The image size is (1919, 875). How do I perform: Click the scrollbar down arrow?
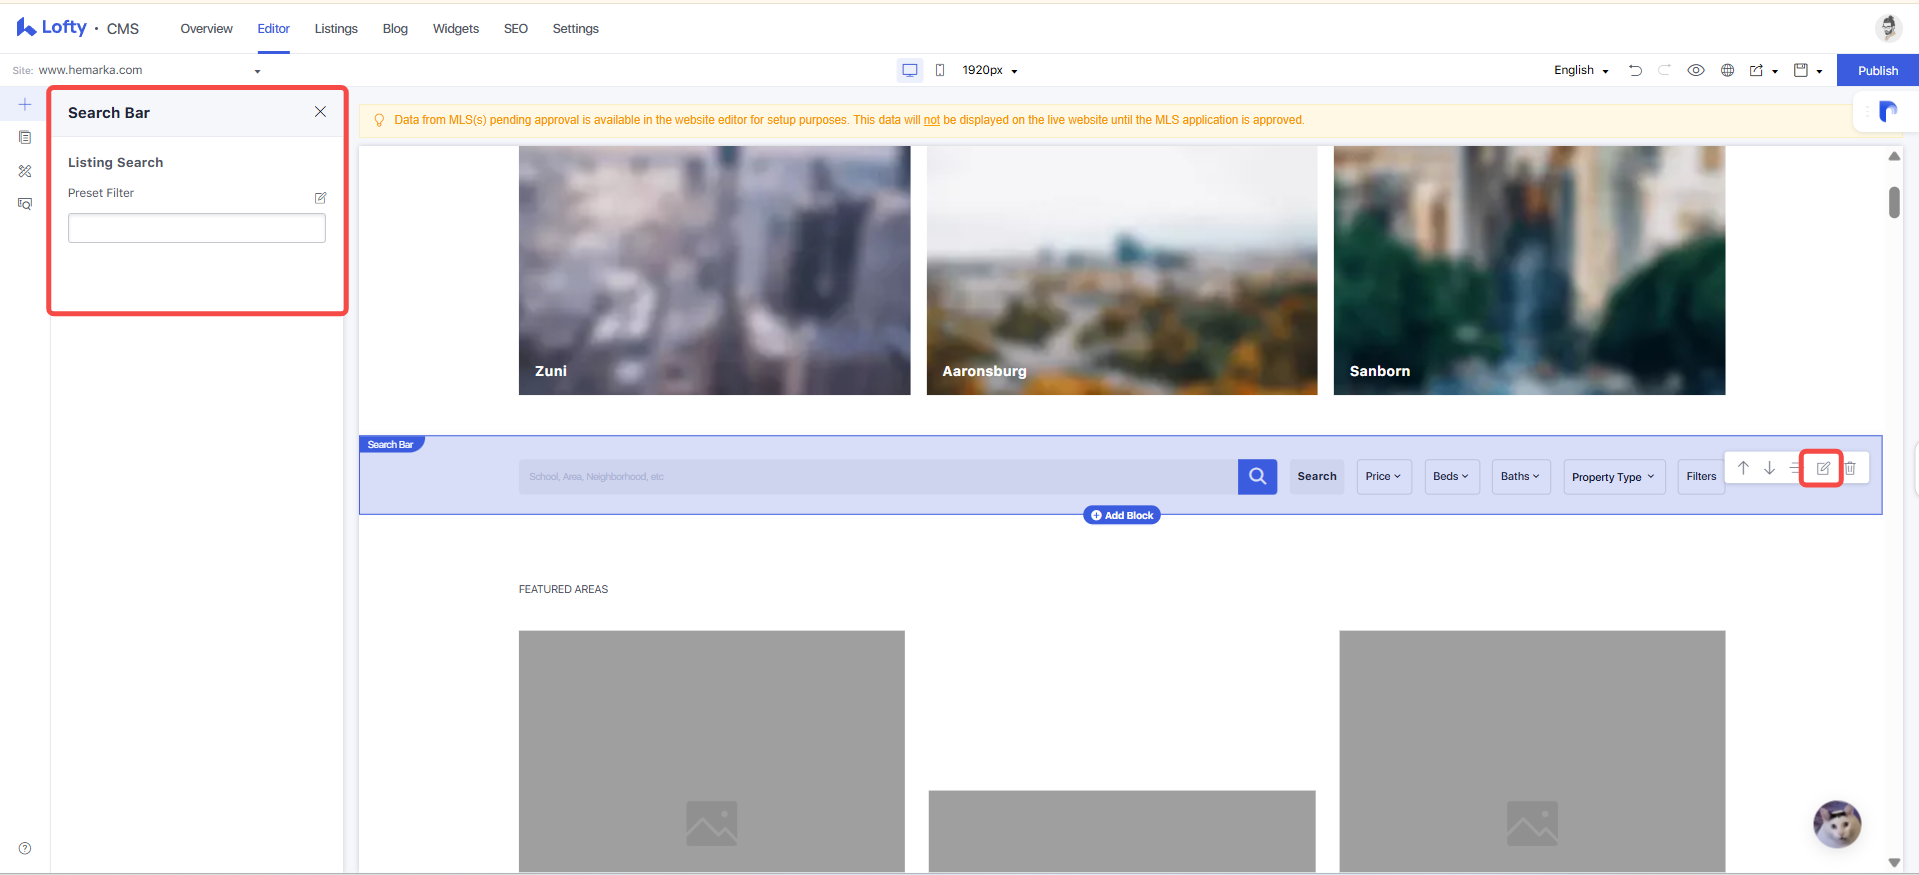pos(1894,862)
